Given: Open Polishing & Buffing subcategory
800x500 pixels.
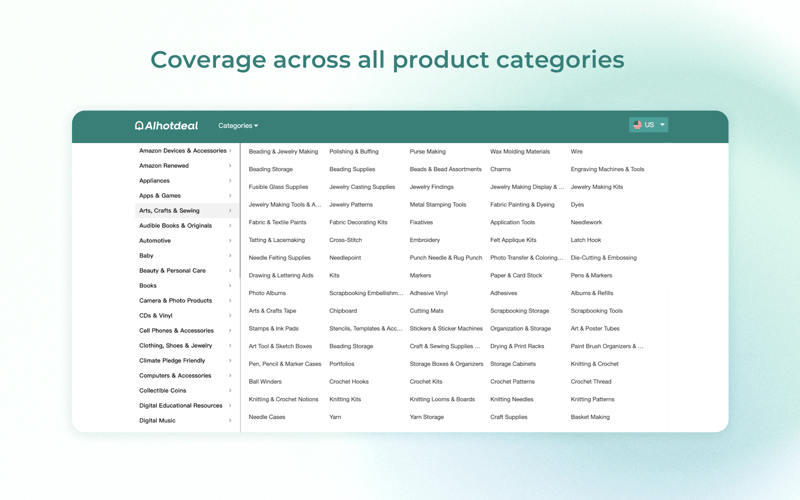Looking at the screenshot, I should click(354, 152).
